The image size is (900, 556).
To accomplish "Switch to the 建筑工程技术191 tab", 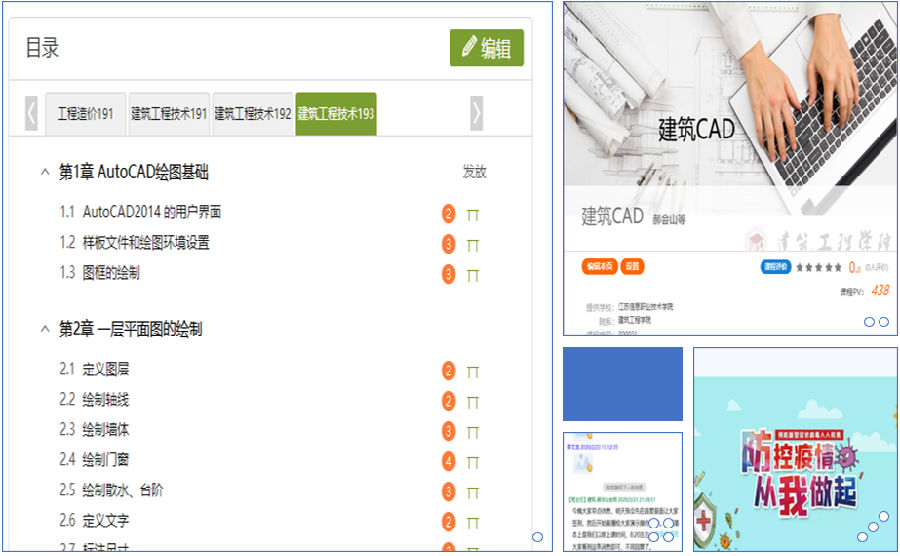I will 169,114.
